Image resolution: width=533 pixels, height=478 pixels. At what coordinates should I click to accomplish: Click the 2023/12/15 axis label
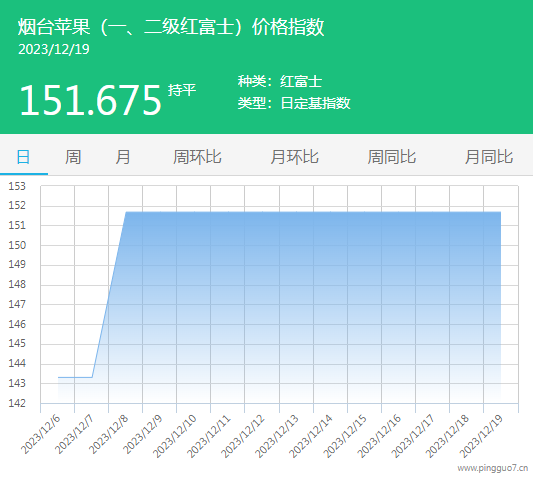coord(345,436)
